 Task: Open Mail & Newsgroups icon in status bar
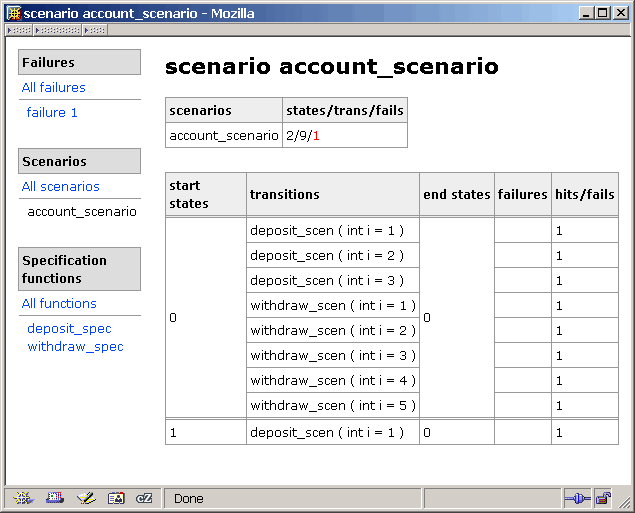(x=55, y=498)
